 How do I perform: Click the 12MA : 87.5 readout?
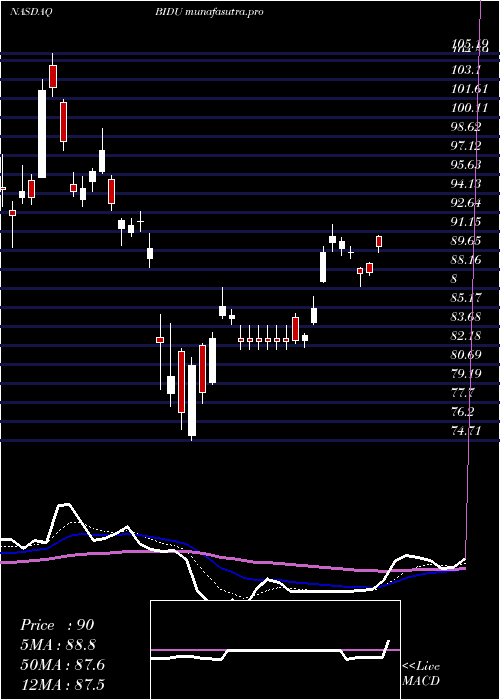tap(62, 684)
